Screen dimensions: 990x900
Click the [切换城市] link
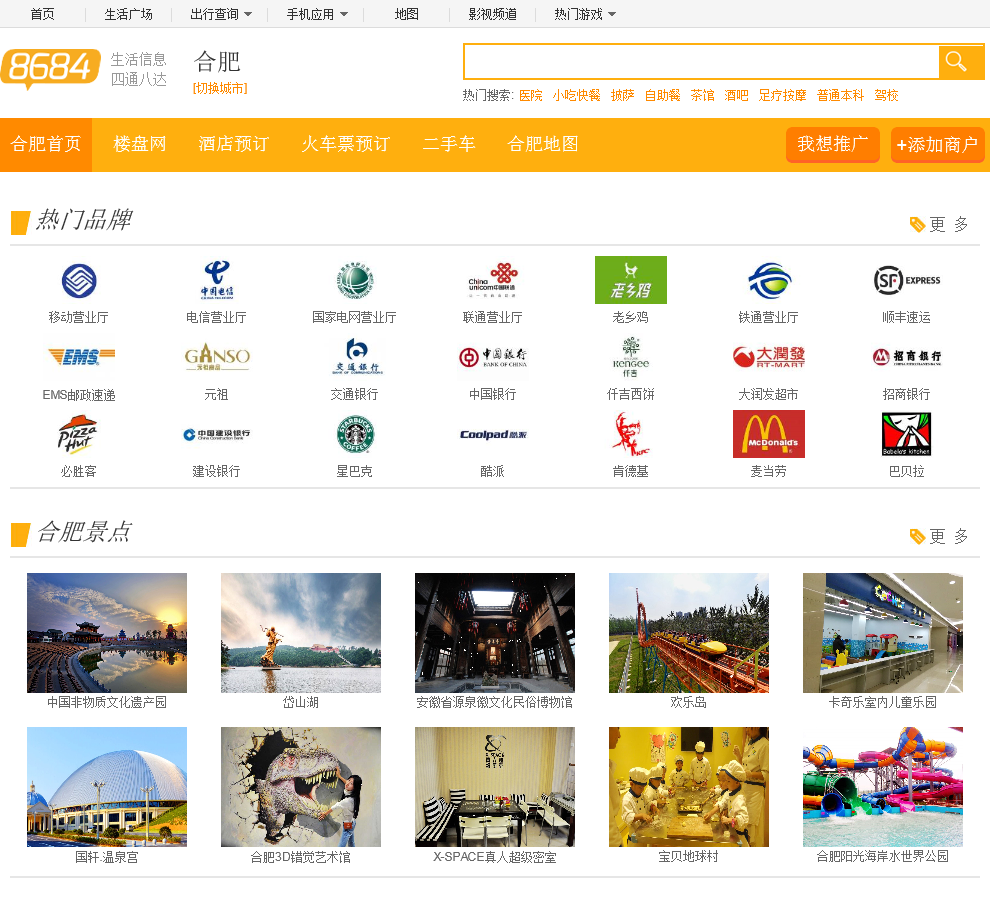pos(220,88)
